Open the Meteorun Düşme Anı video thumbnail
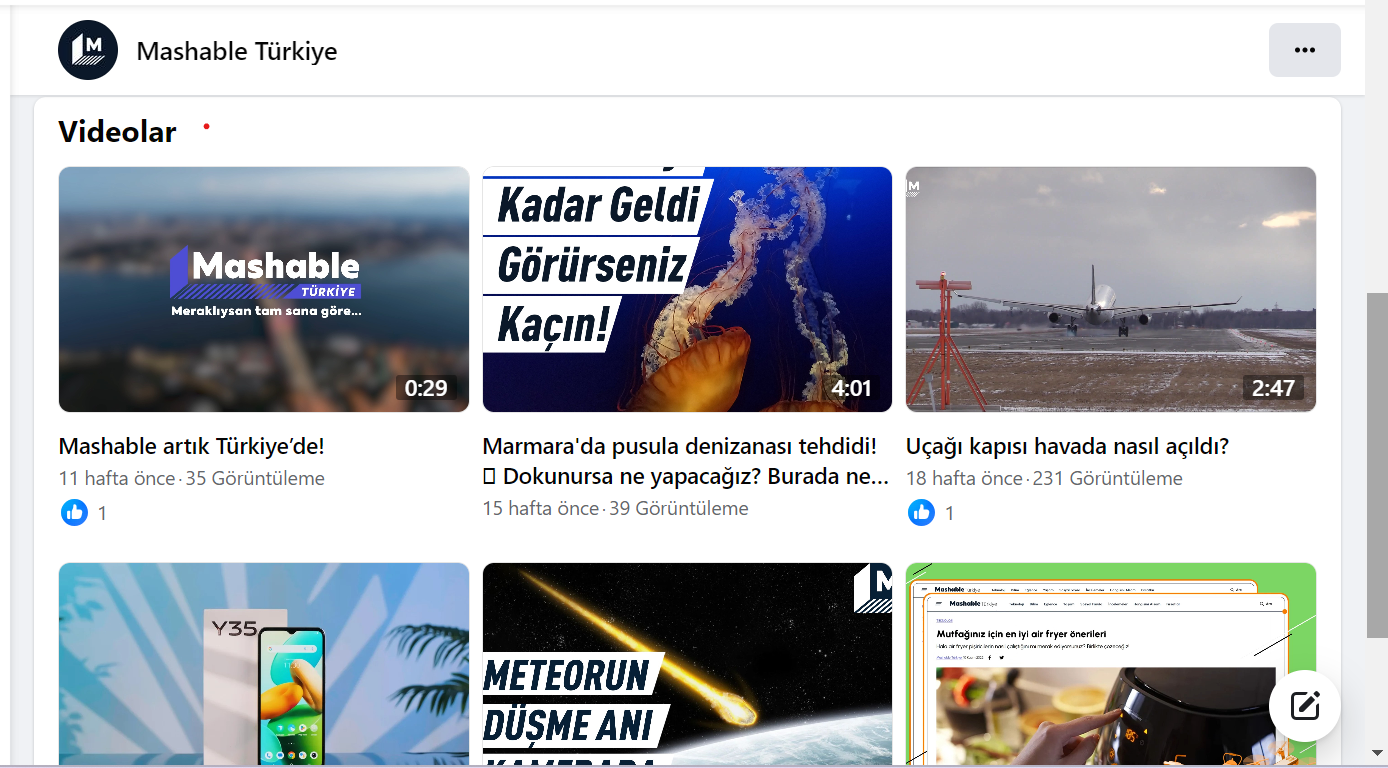Screen dimensions: 1388x768 (687, 664)
